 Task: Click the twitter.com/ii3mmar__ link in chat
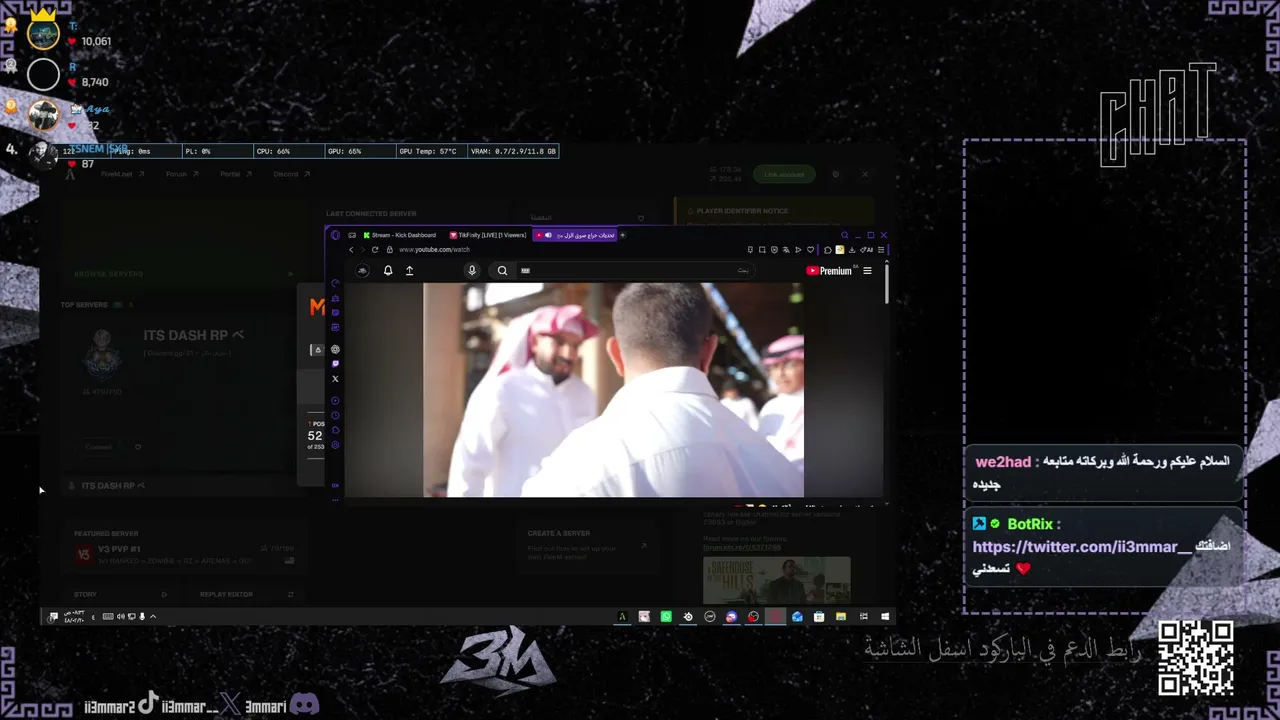[x=1083, y=547]
